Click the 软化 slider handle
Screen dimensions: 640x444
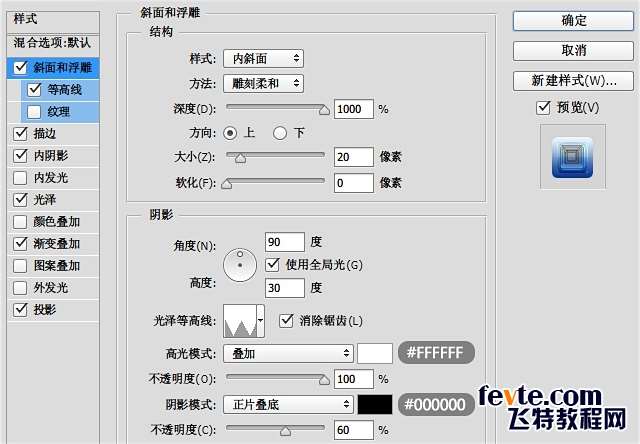click(x=227, y=184)
